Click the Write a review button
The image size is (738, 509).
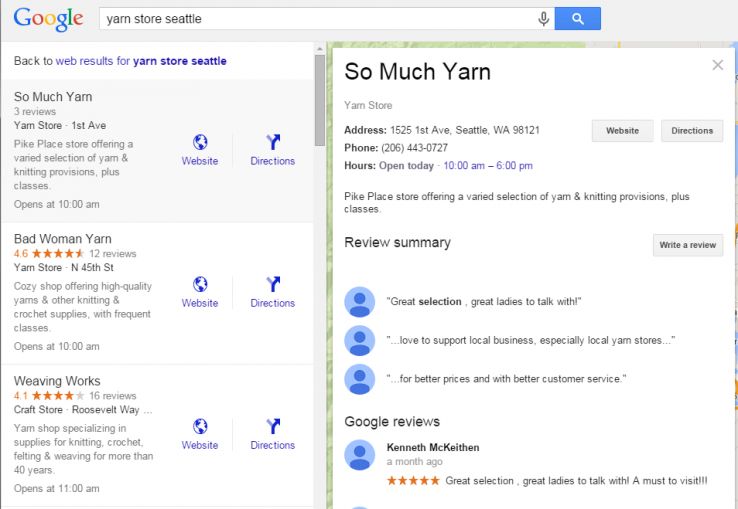tap(687, 245)
